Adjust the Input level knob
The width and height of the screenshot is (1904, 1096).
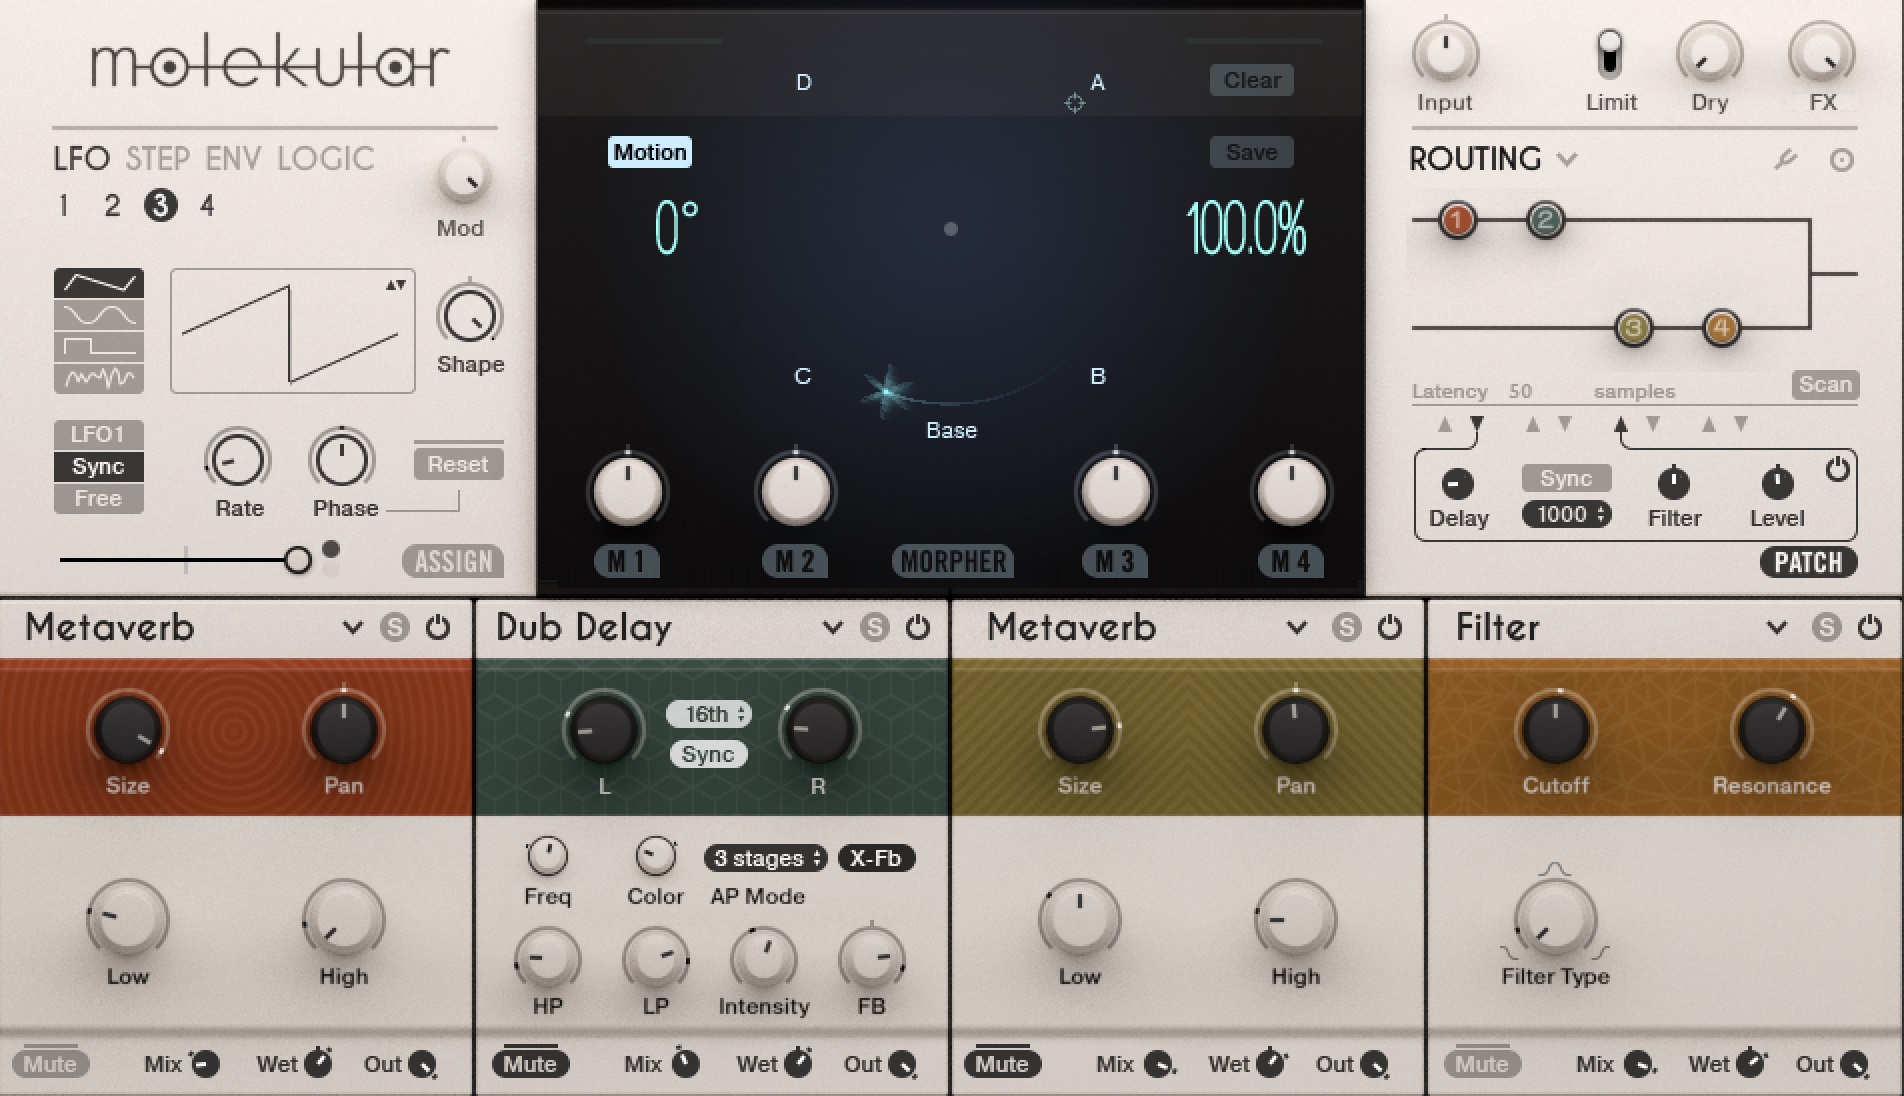pos(1445,52)
